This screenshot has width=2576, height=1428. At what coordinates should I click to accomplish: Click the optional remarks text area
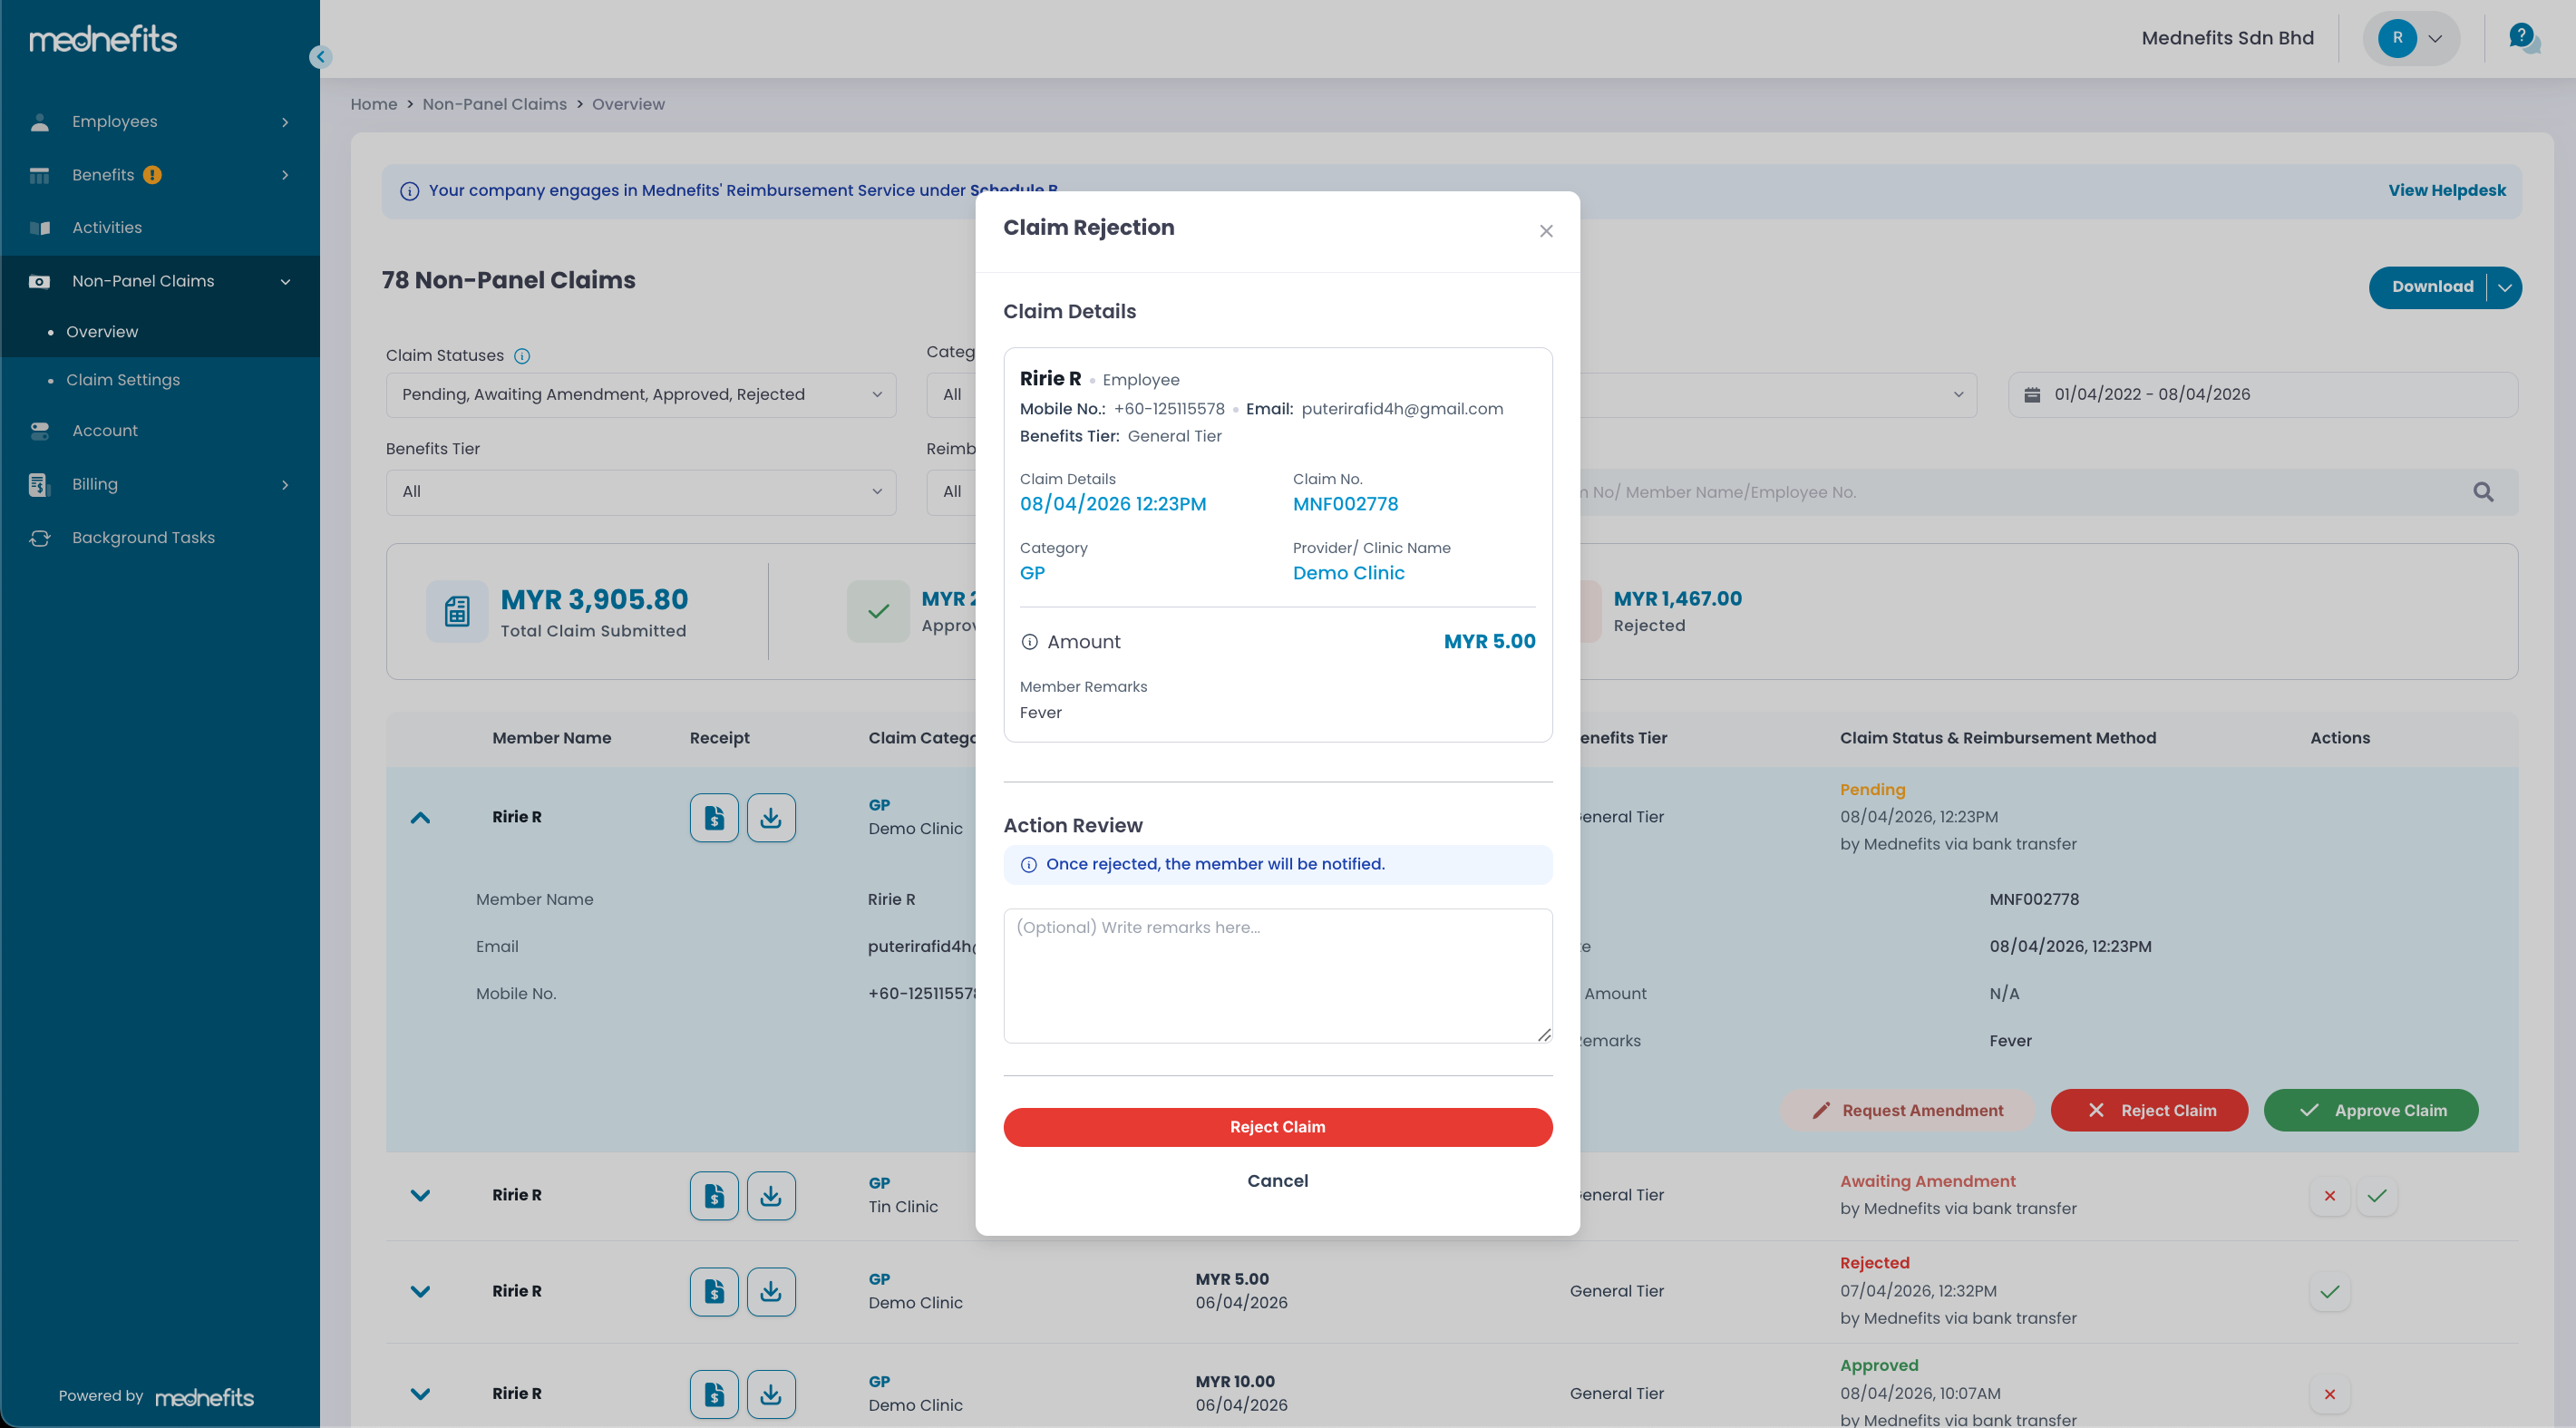point(1277,975)
